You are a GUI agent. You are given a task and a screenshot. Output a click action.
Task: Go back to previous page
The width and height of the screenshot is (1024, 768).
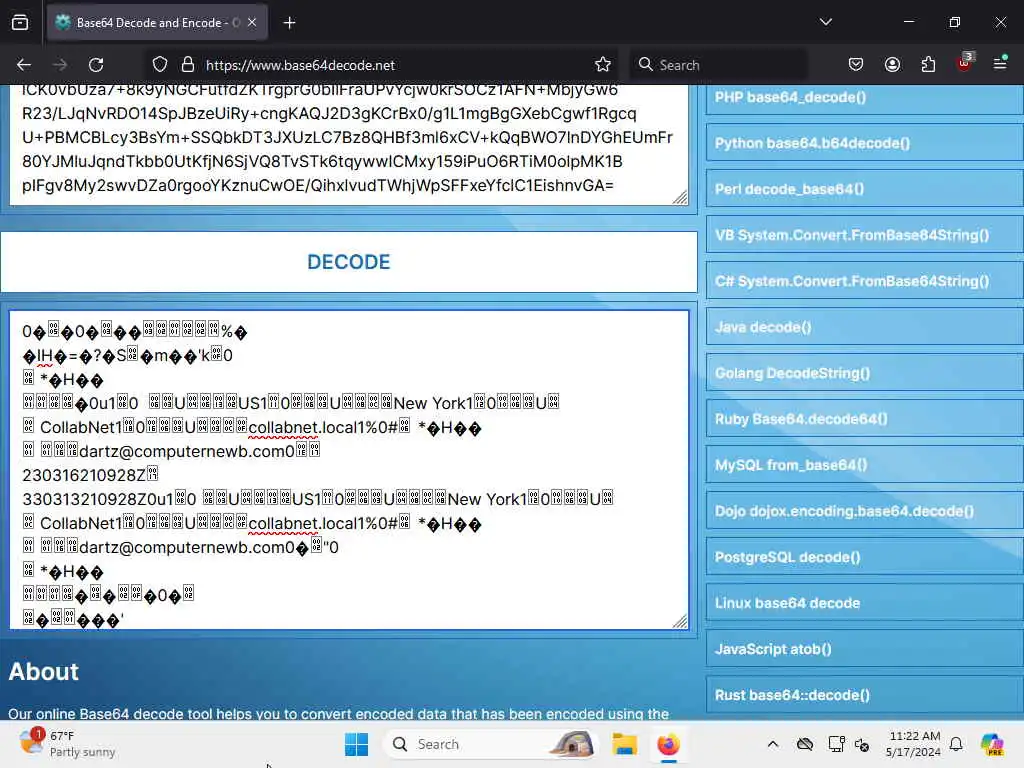point(24,65)
